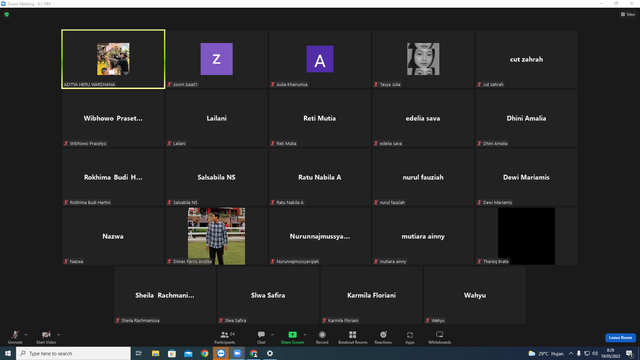Select Wibhowo Prasetyo's participant tile
This screenshot has height=360, width=640.
(113, 118)
